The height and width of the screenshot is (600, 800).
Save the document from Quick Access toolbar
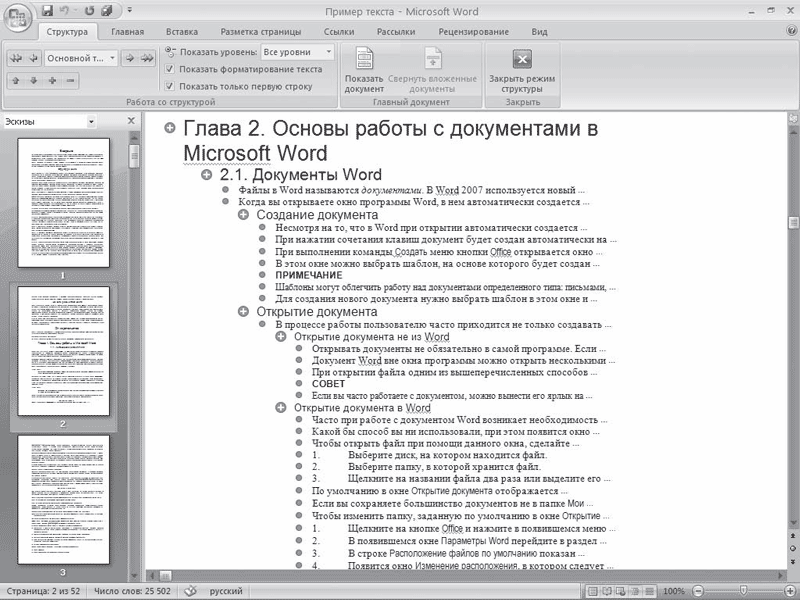47,11
